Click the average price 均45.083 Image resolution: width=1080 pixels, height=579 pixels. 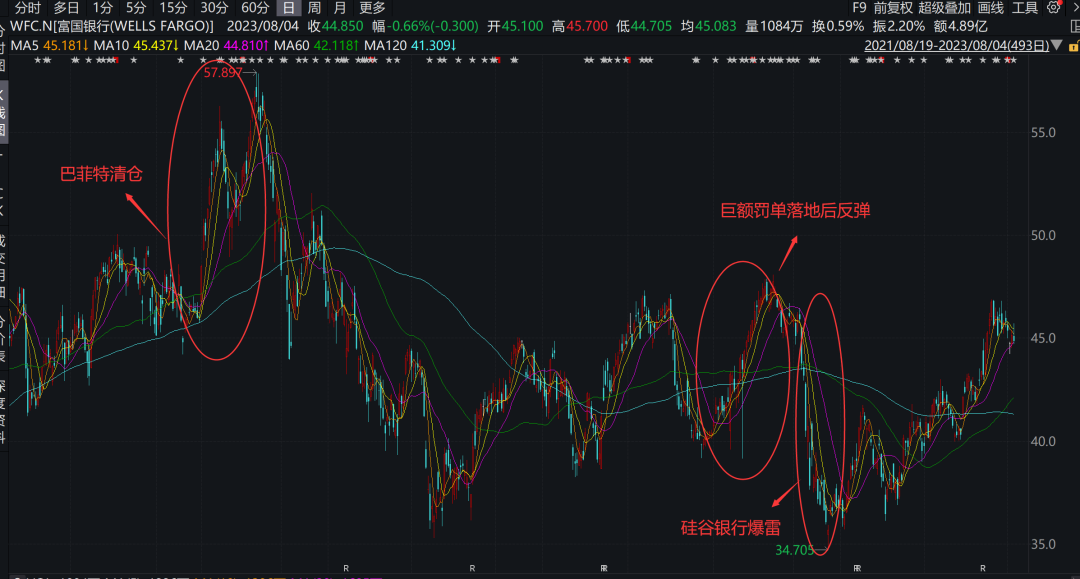click(x=708, y=26)
